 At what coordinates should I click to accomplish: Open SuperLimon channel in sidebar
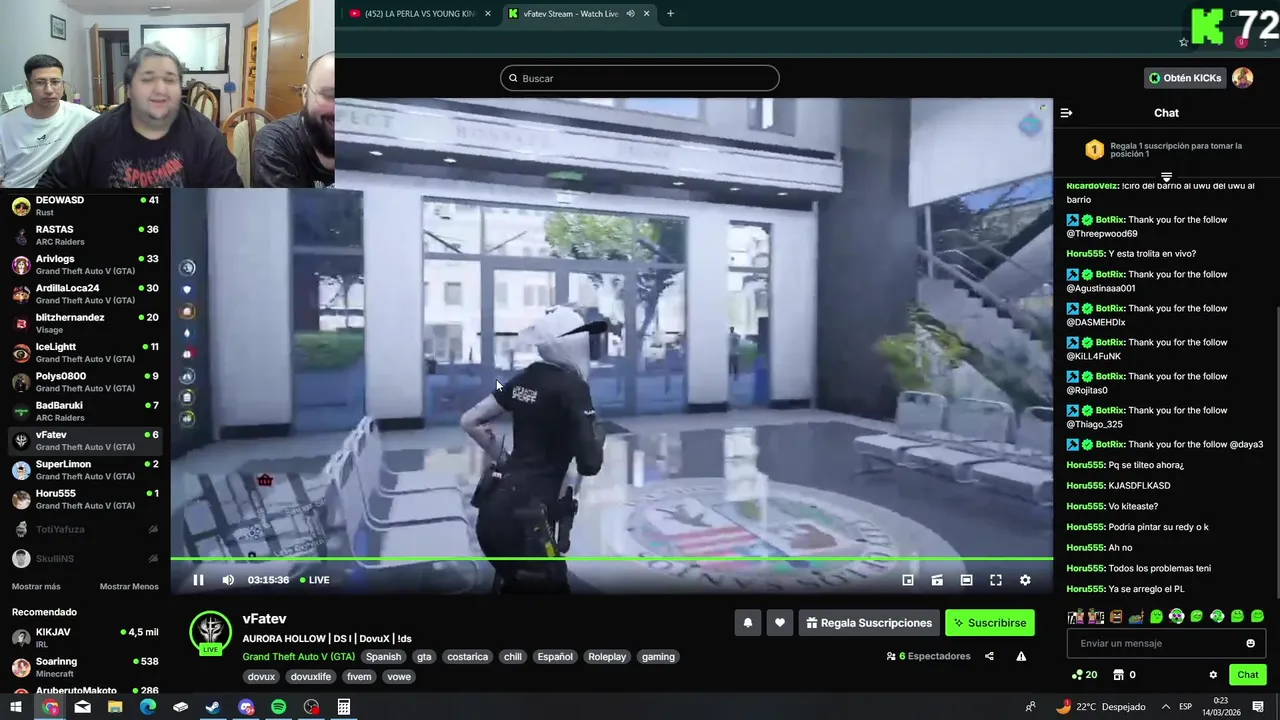coord(85,470)
